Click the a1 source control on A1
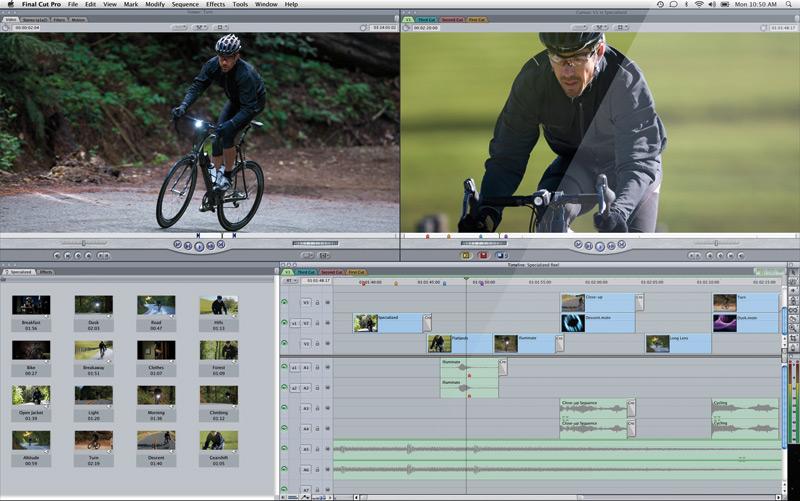800x501 pixels. (x=294, y=367)
